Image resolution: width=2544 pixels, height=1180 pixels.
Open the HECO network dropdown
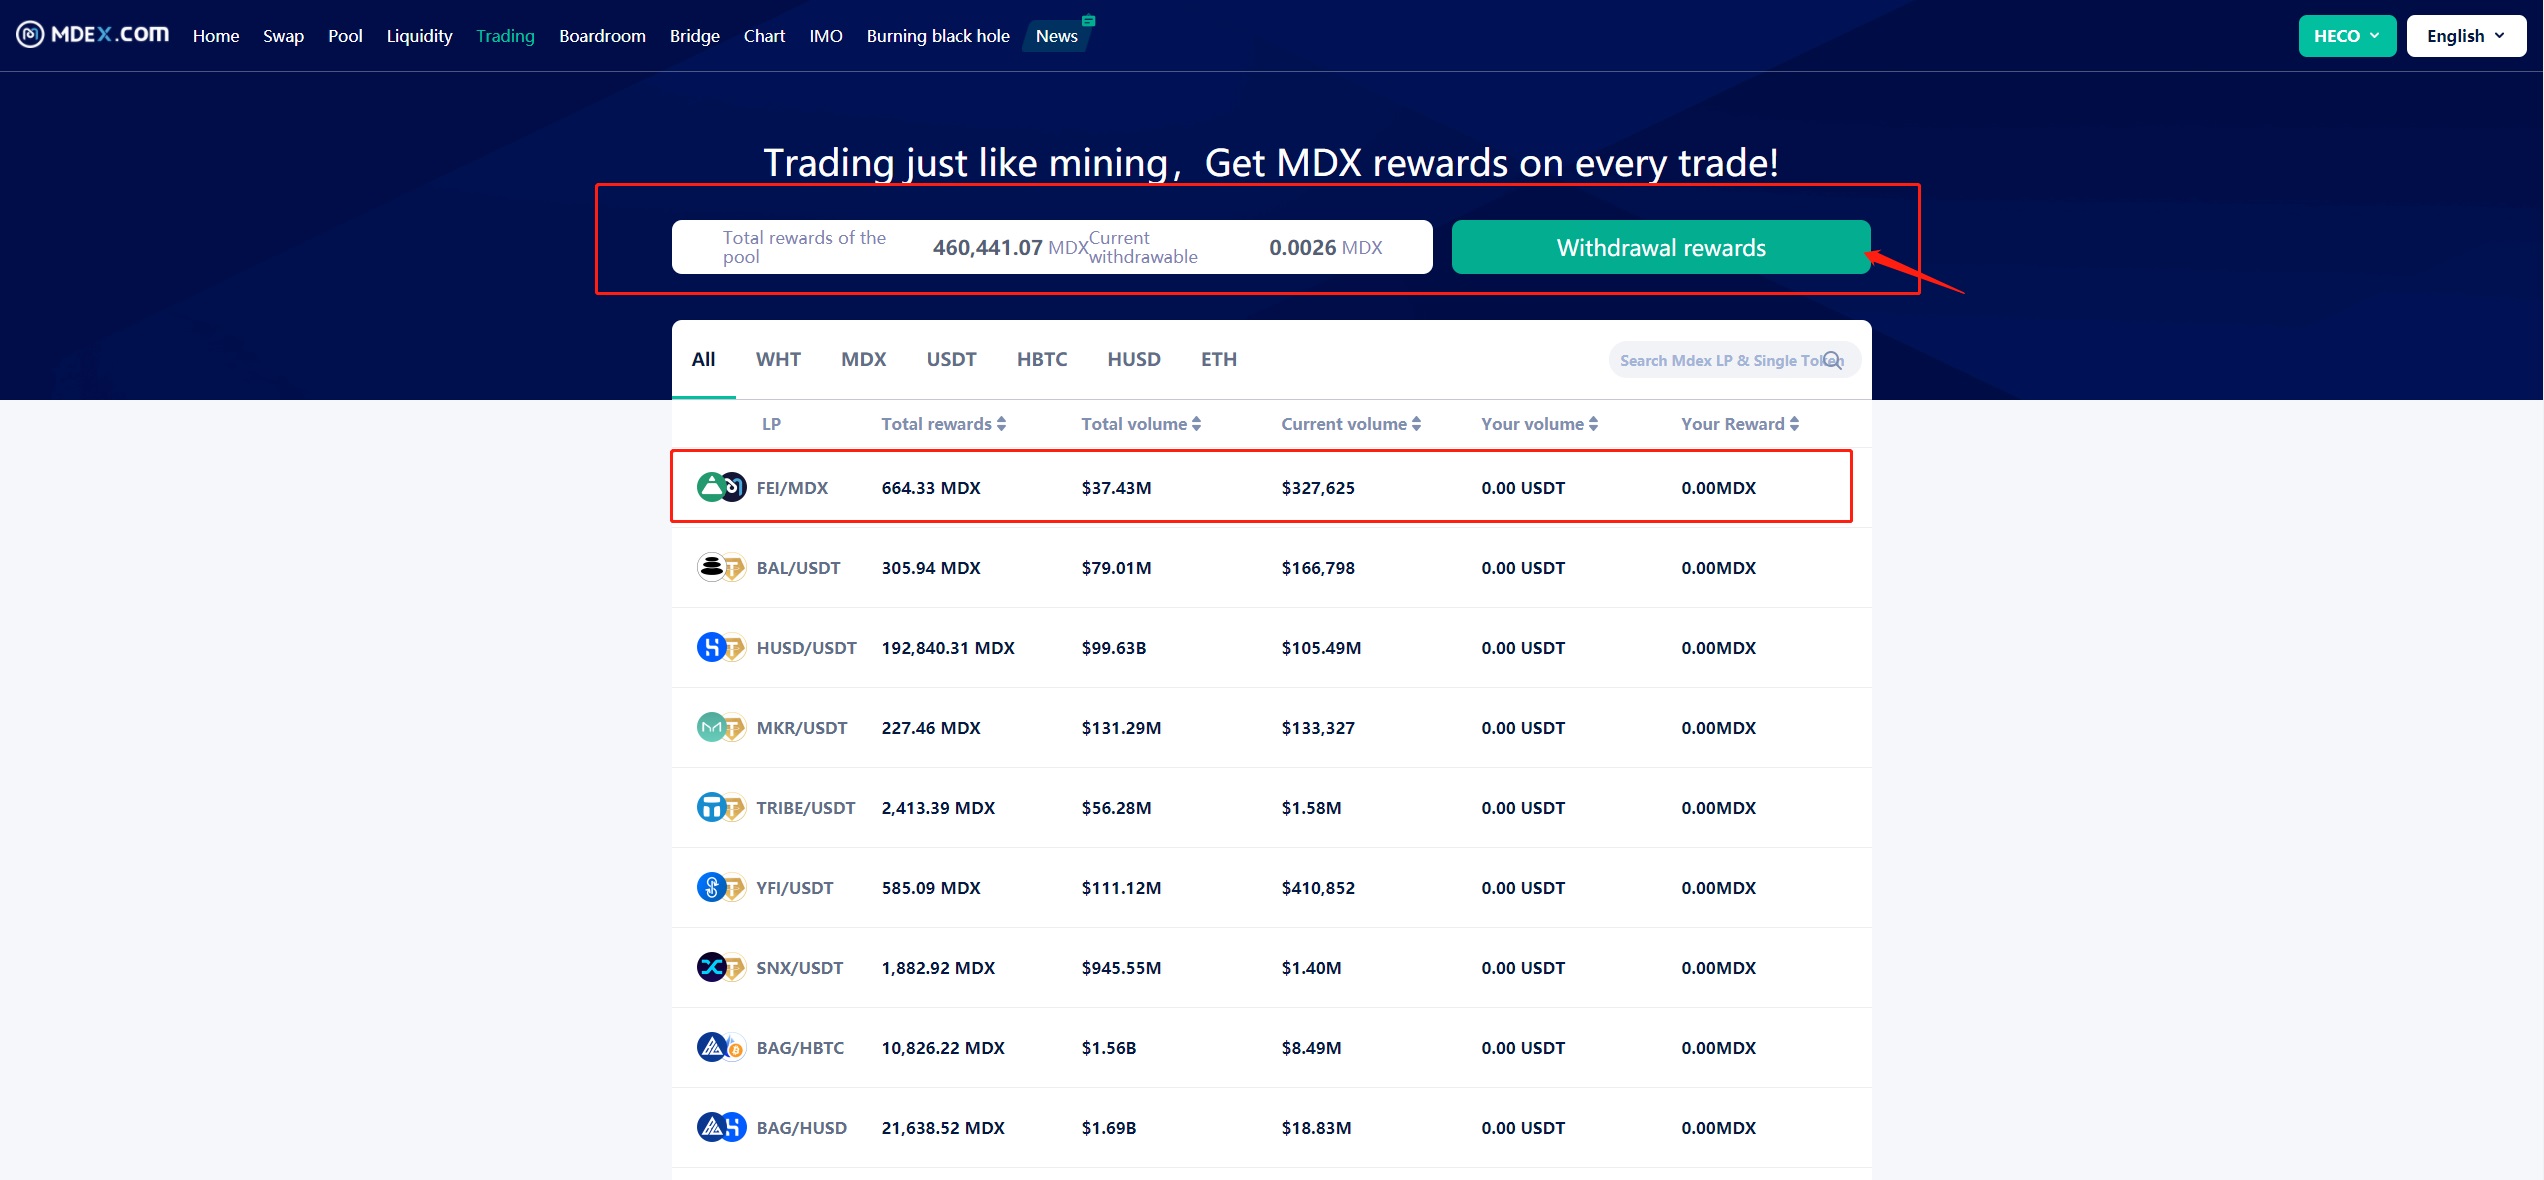2347,36
